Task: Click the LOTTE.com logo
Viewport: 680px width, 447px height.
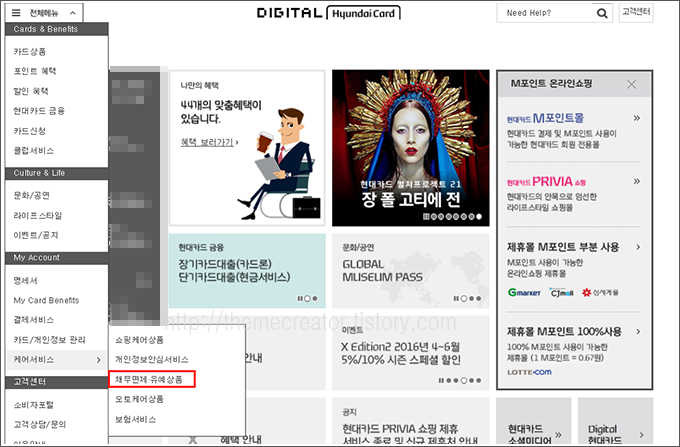Action: point(530,372)
